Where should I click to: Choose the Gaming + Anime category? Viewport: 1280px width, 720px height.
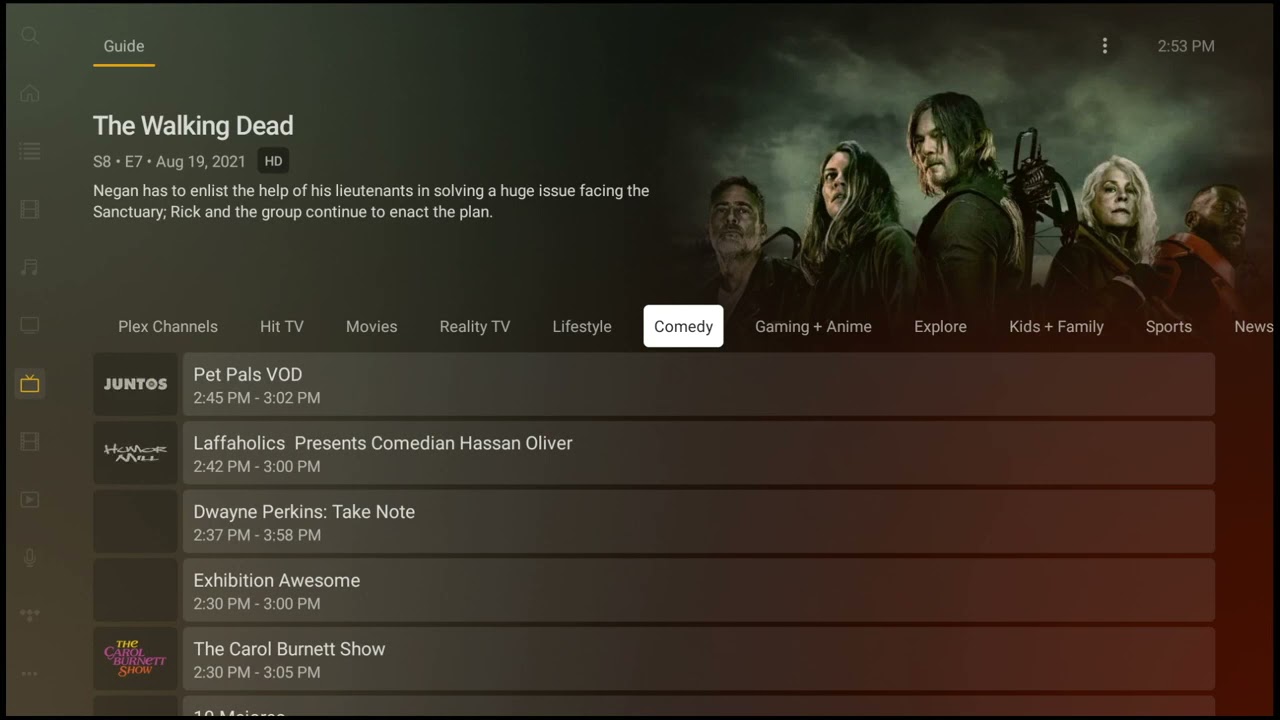coord(813,326)
